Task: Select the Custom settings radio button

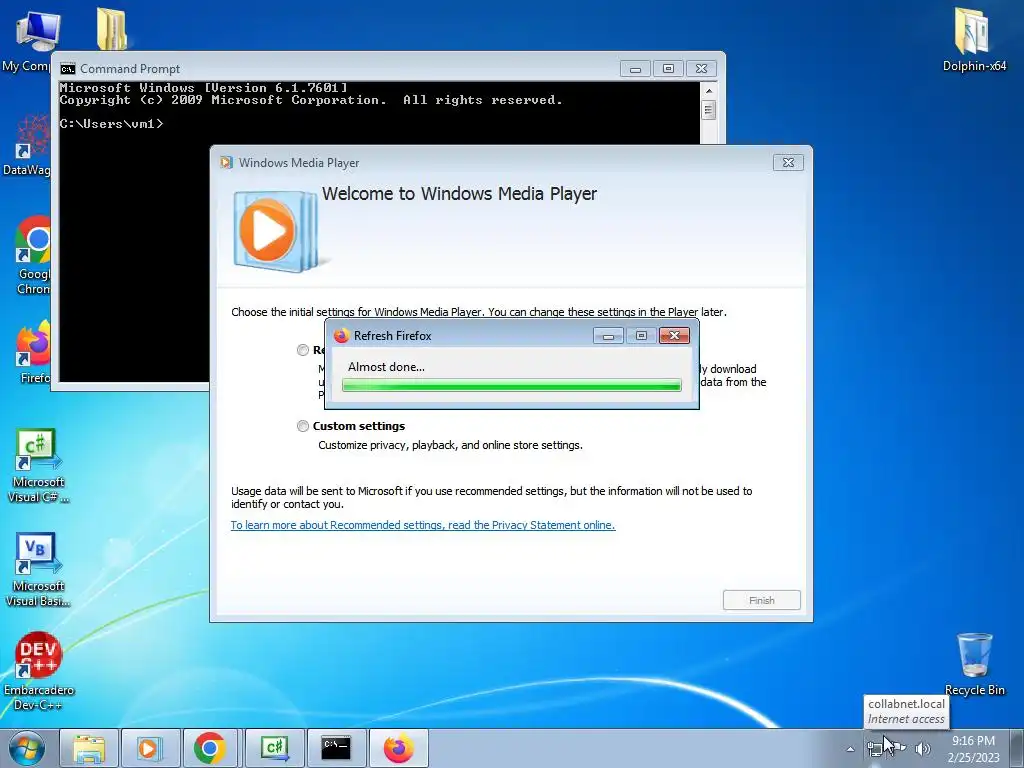Action: coord(302,426)
